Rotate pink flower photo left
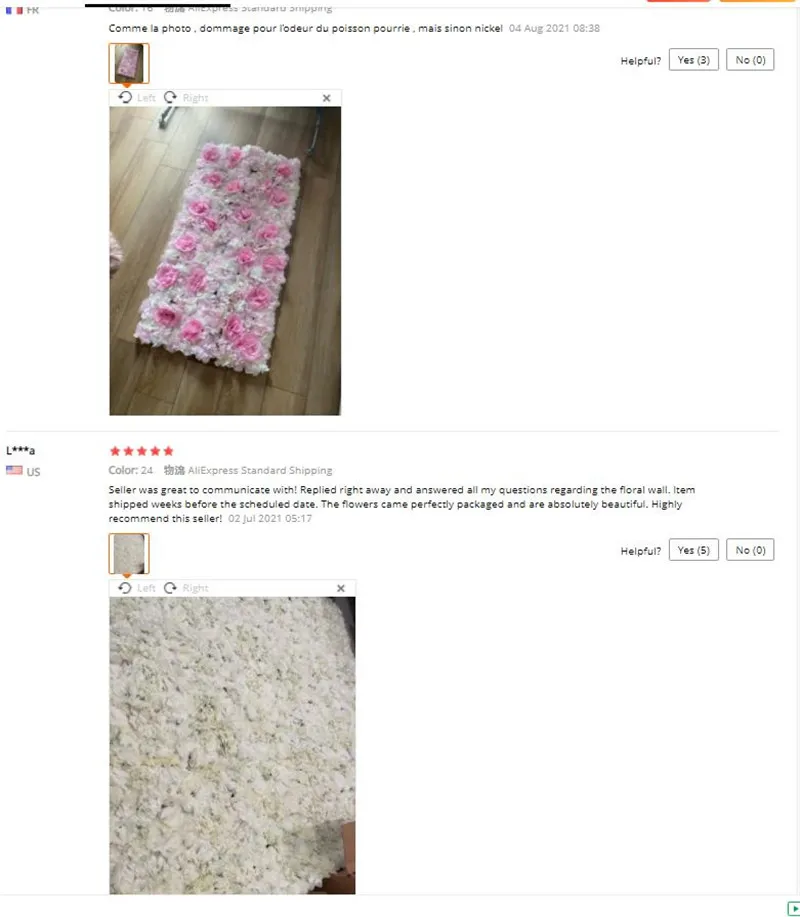Image resolution: width=800 pixels, height=917 pixels. (137, 97)
